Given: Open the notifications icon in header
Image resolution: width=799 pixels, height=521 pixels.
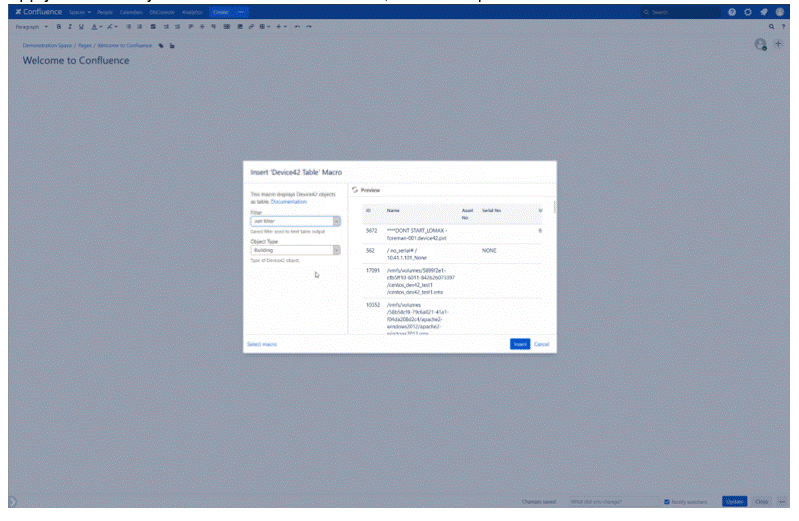Looking at the screenshot, I should [x=764, y=12].
